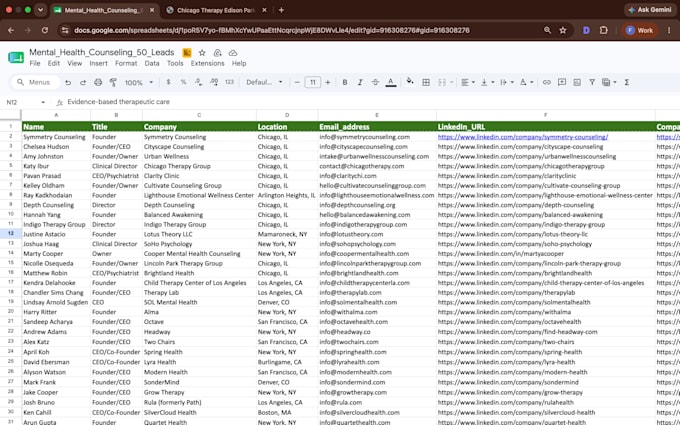Open the Symmetry Counseling LinkedIn link
The width and height of the screenshot is (680, 425).
[523, 137]
